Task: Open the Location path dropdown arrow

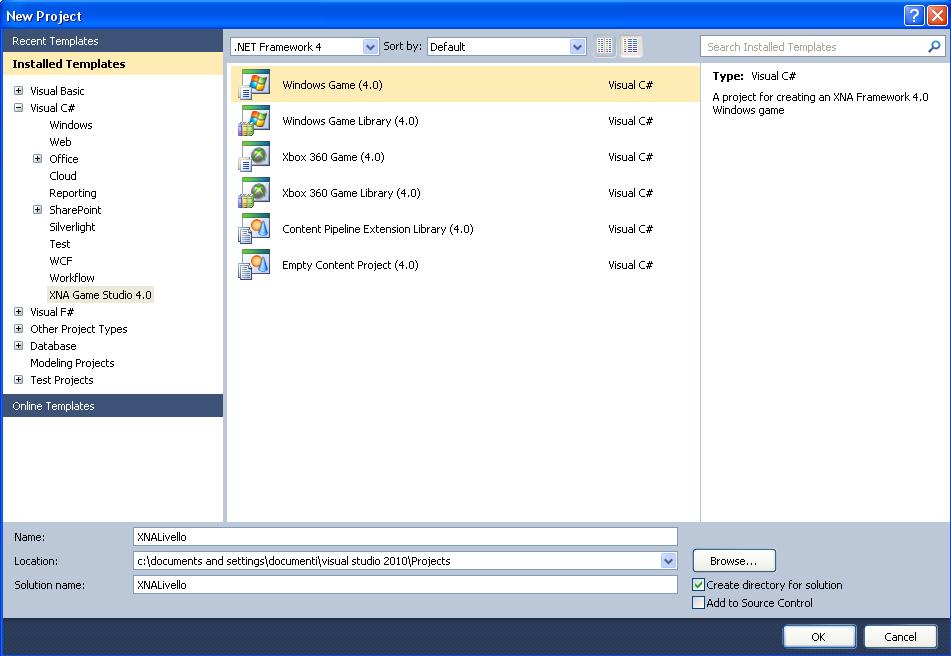Action: tap(668, 561)
